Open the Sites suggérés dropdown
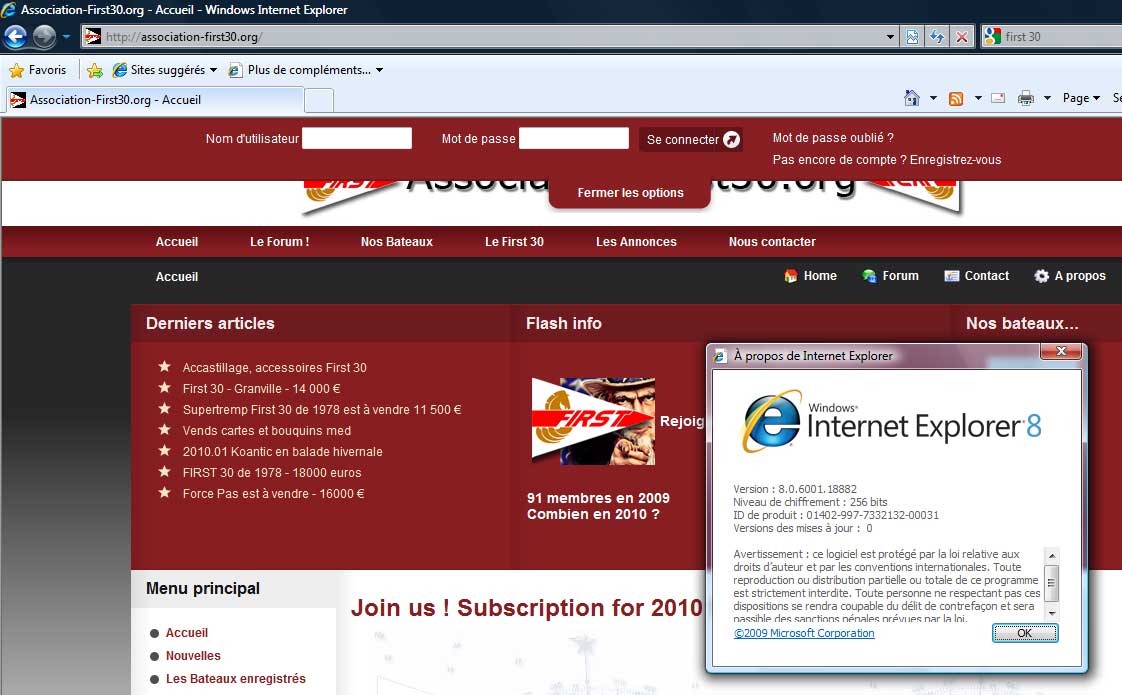1122x695 pixels. click(165, 70)
